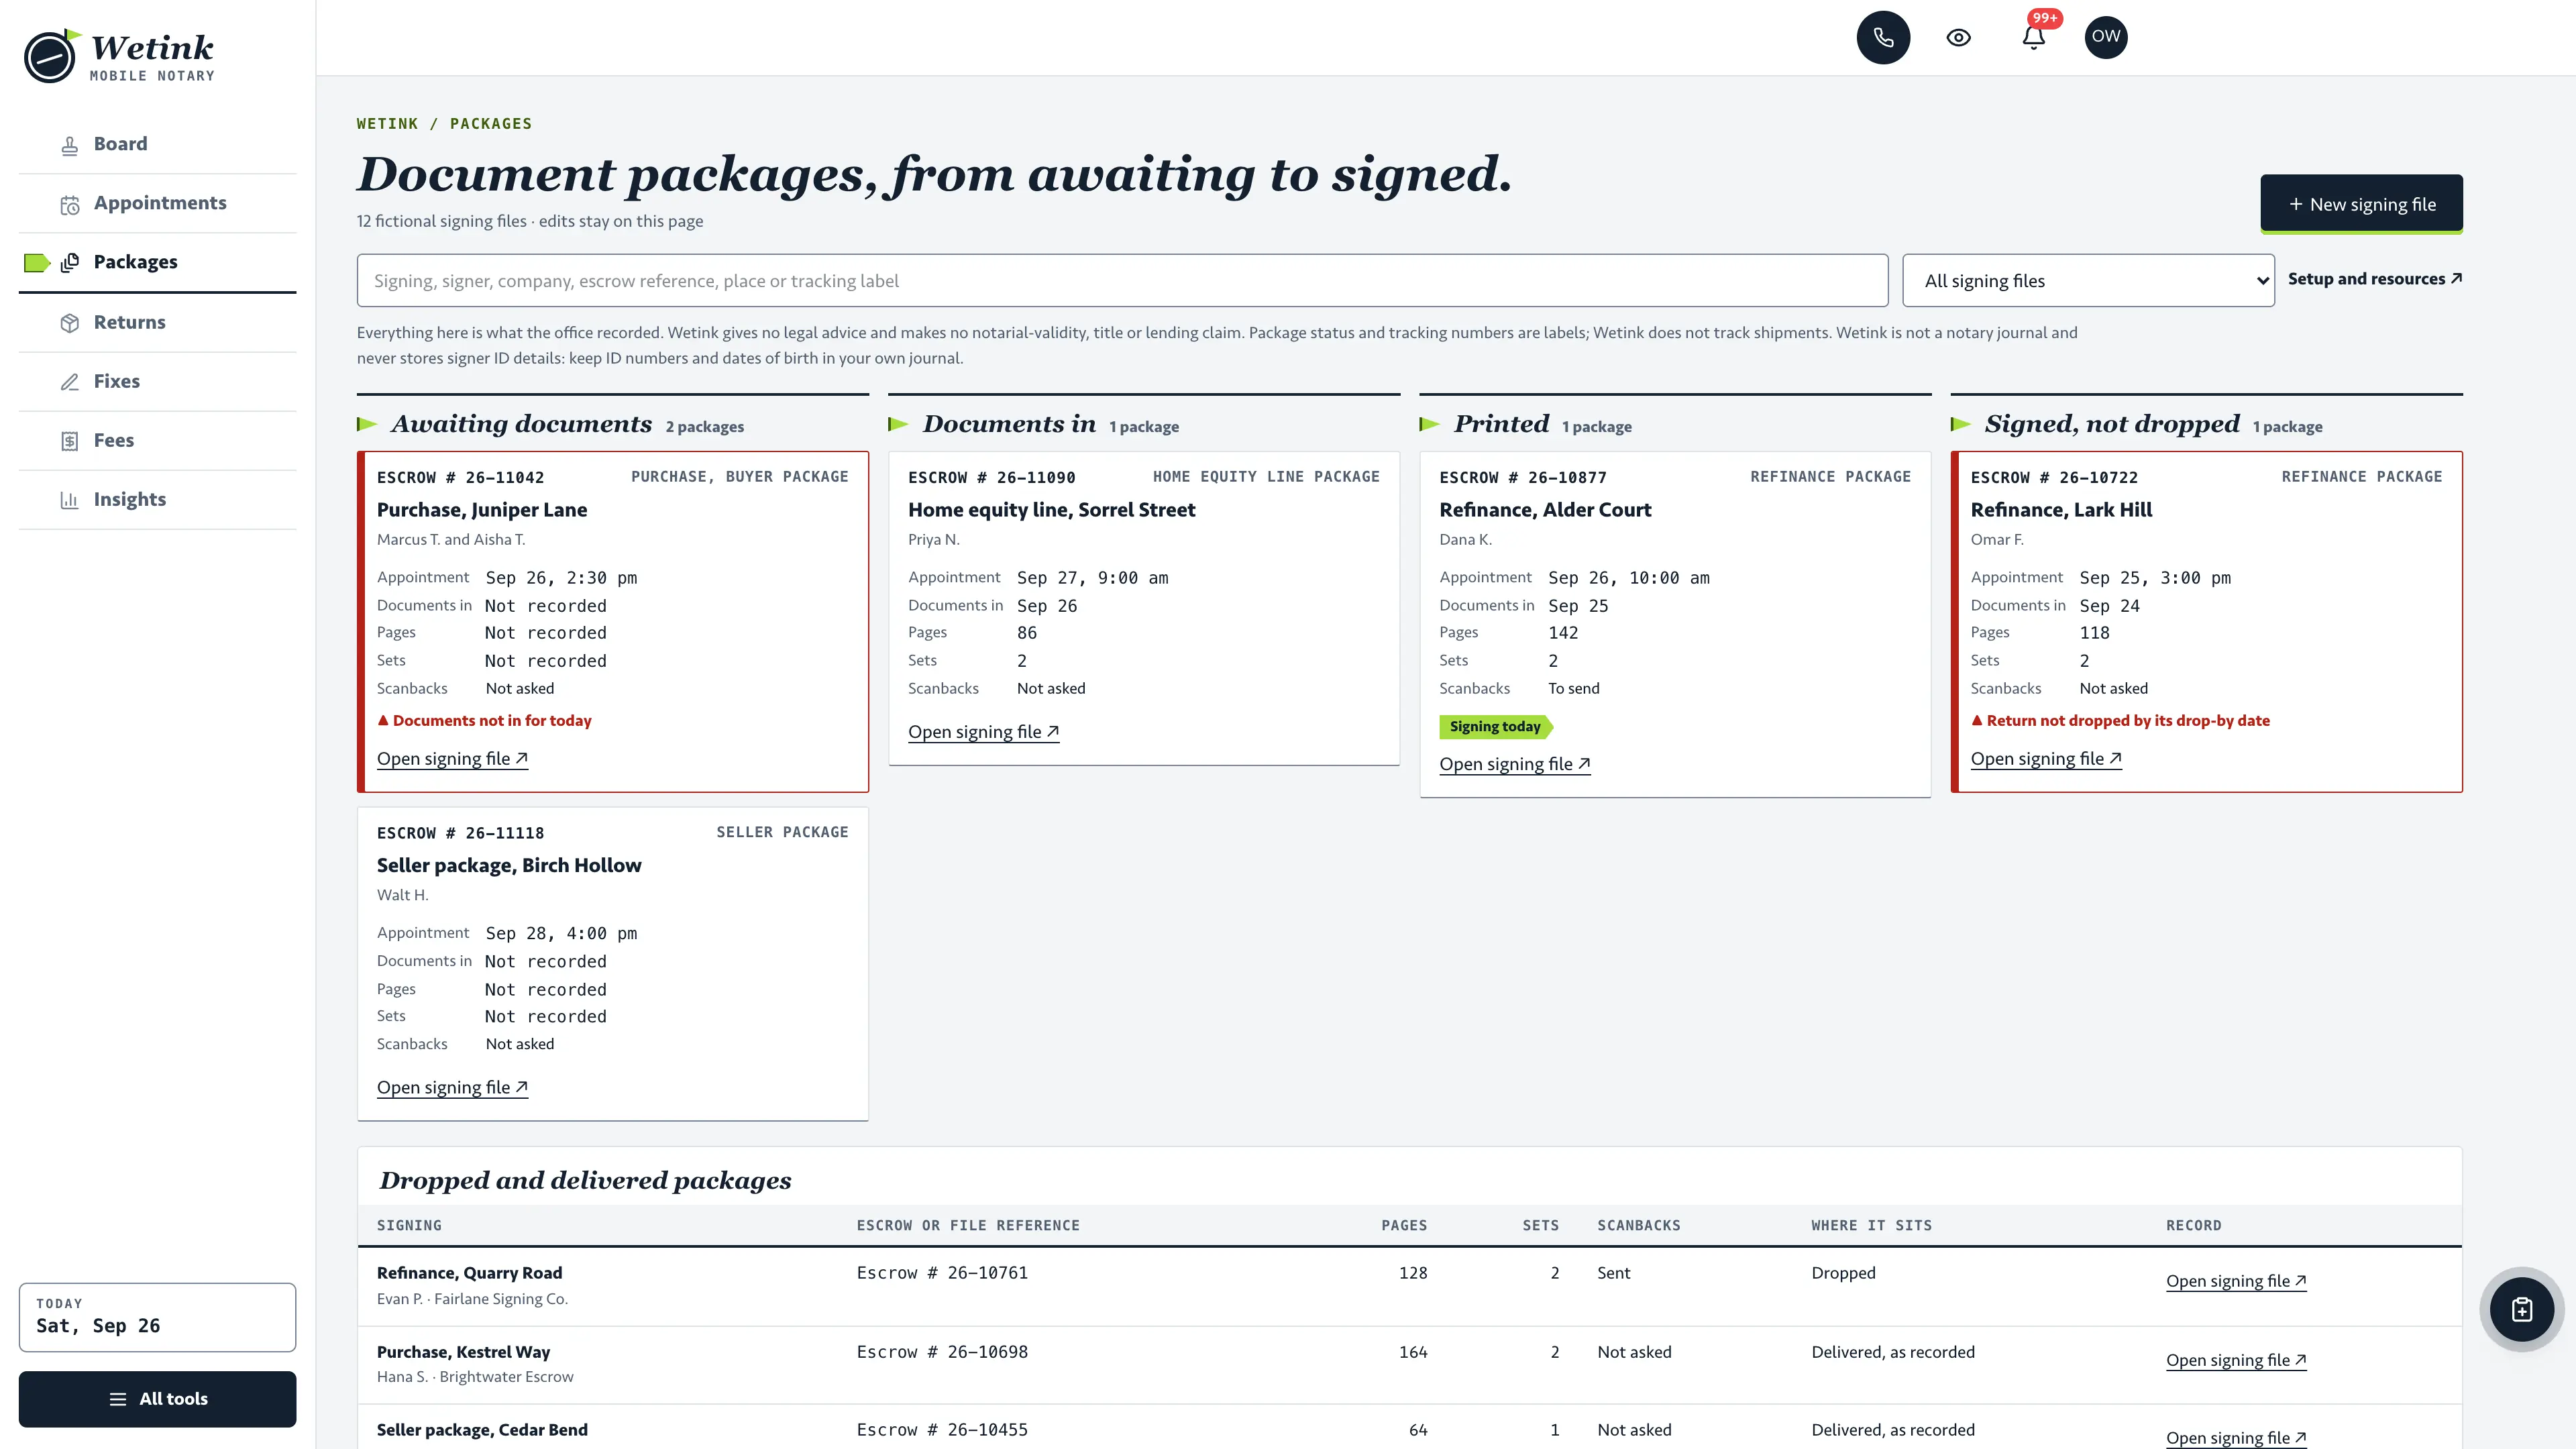Click the Fixes pen icon
Image resolution: width=2576 pixels, height=1449 pixels.
point(70,382)
